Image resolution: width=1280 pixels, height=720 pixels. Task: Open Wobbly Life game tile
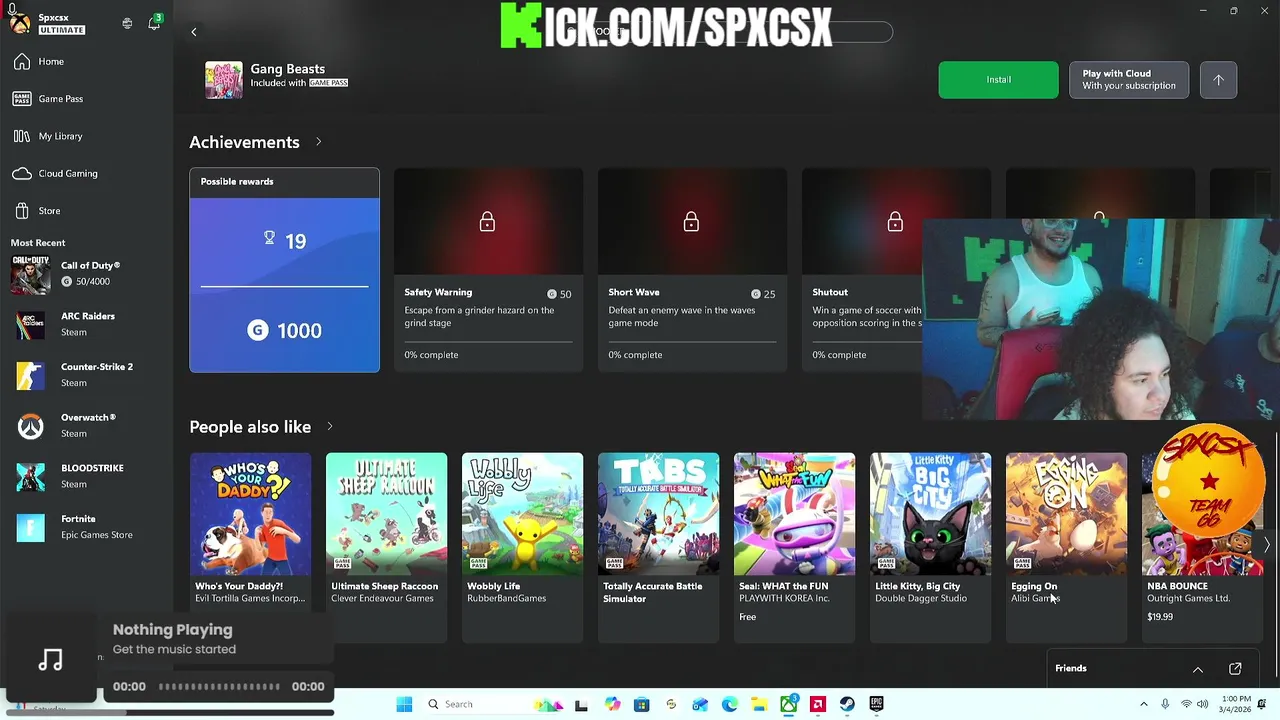tap(522, 546)
